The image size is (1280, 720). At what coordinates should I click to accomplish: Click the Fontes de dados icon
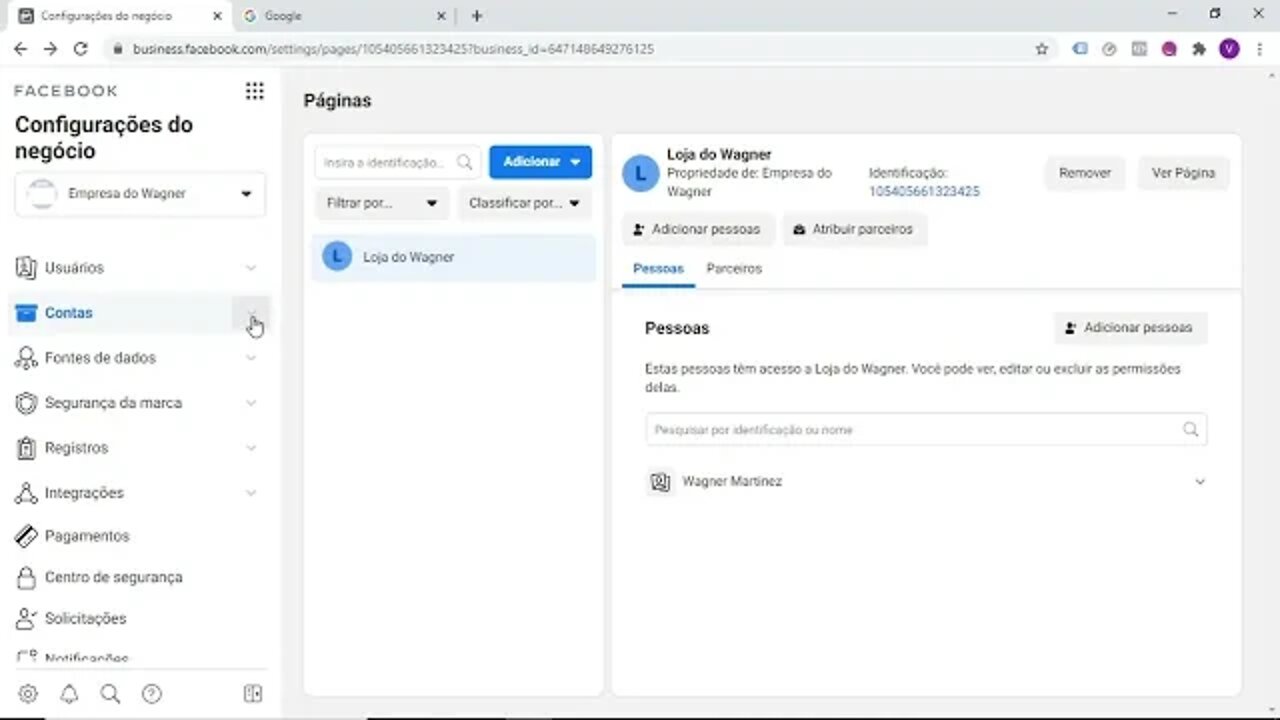click(x=26, y=358)
